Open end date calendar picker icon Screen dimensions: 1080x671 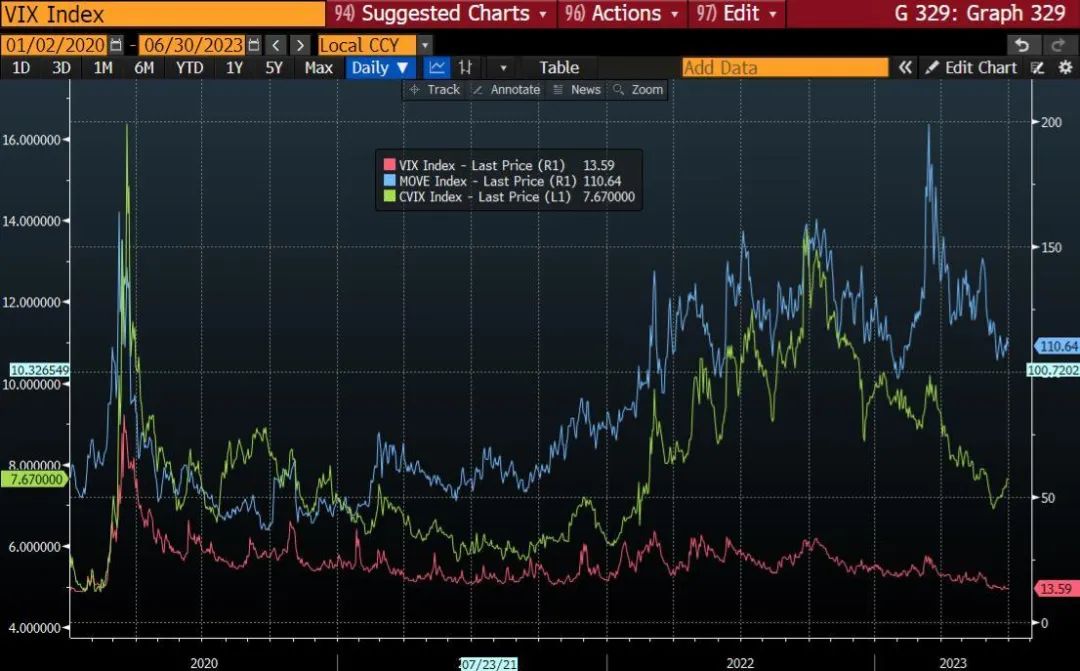[253, 45]
